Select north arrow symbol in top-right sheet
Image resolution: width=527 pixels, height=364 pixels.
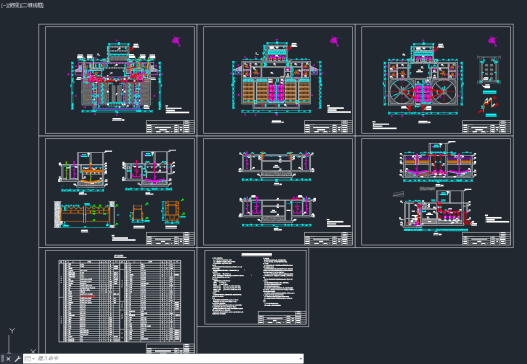pos(492,41)
